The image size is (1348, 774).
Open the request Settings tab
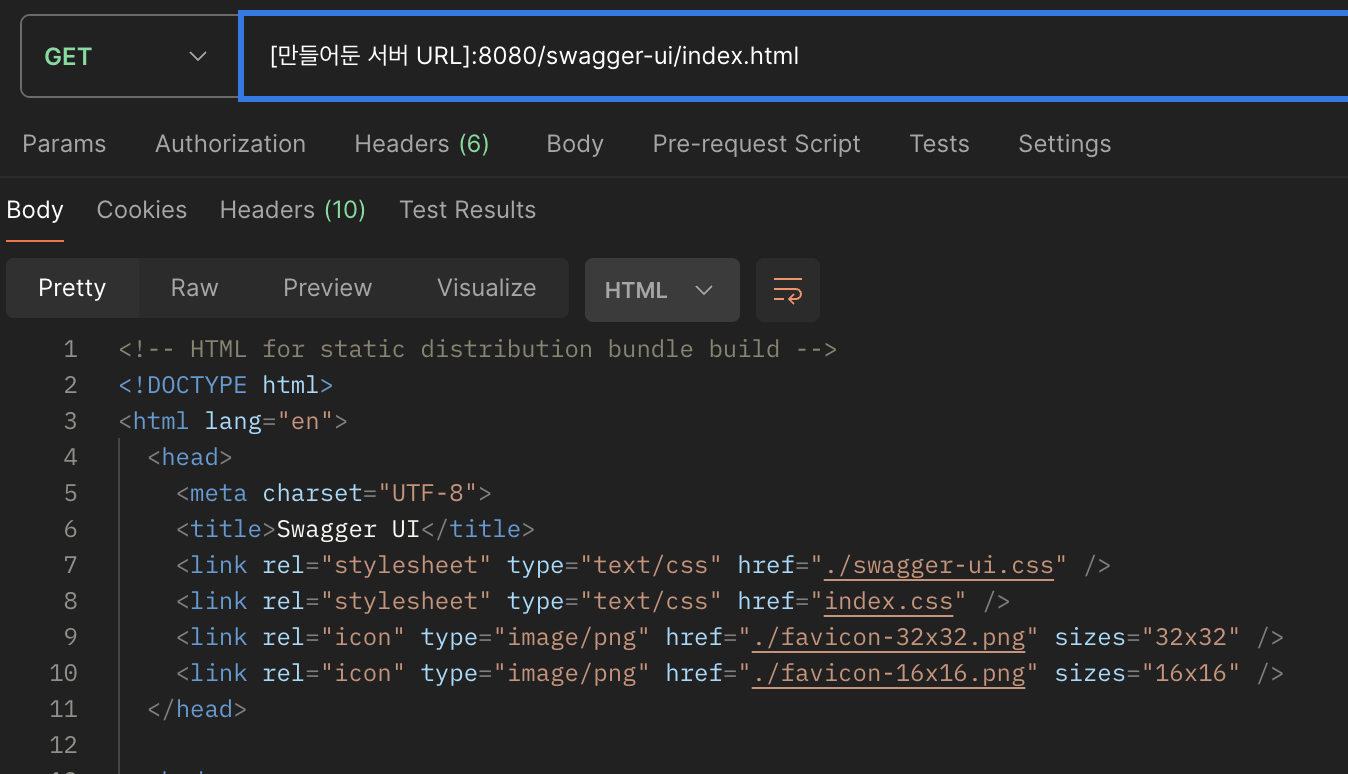(x=1064, y=144)
